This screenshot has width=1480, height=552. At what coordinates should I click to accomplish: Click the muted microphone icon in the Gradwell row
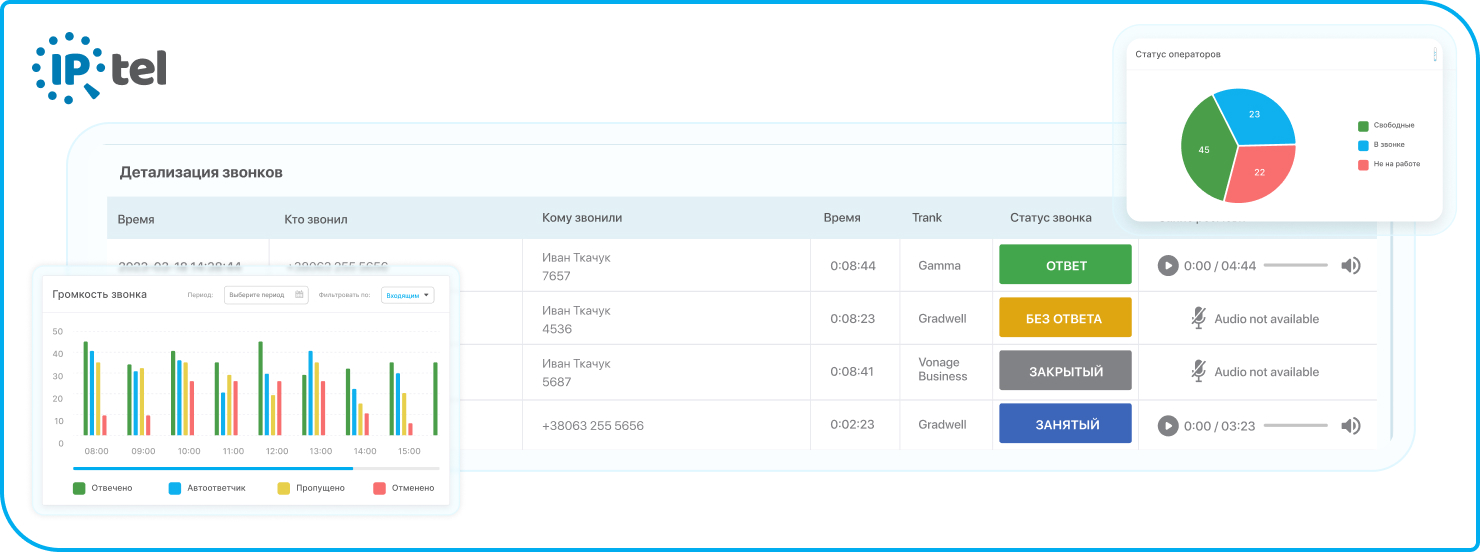1198,319
